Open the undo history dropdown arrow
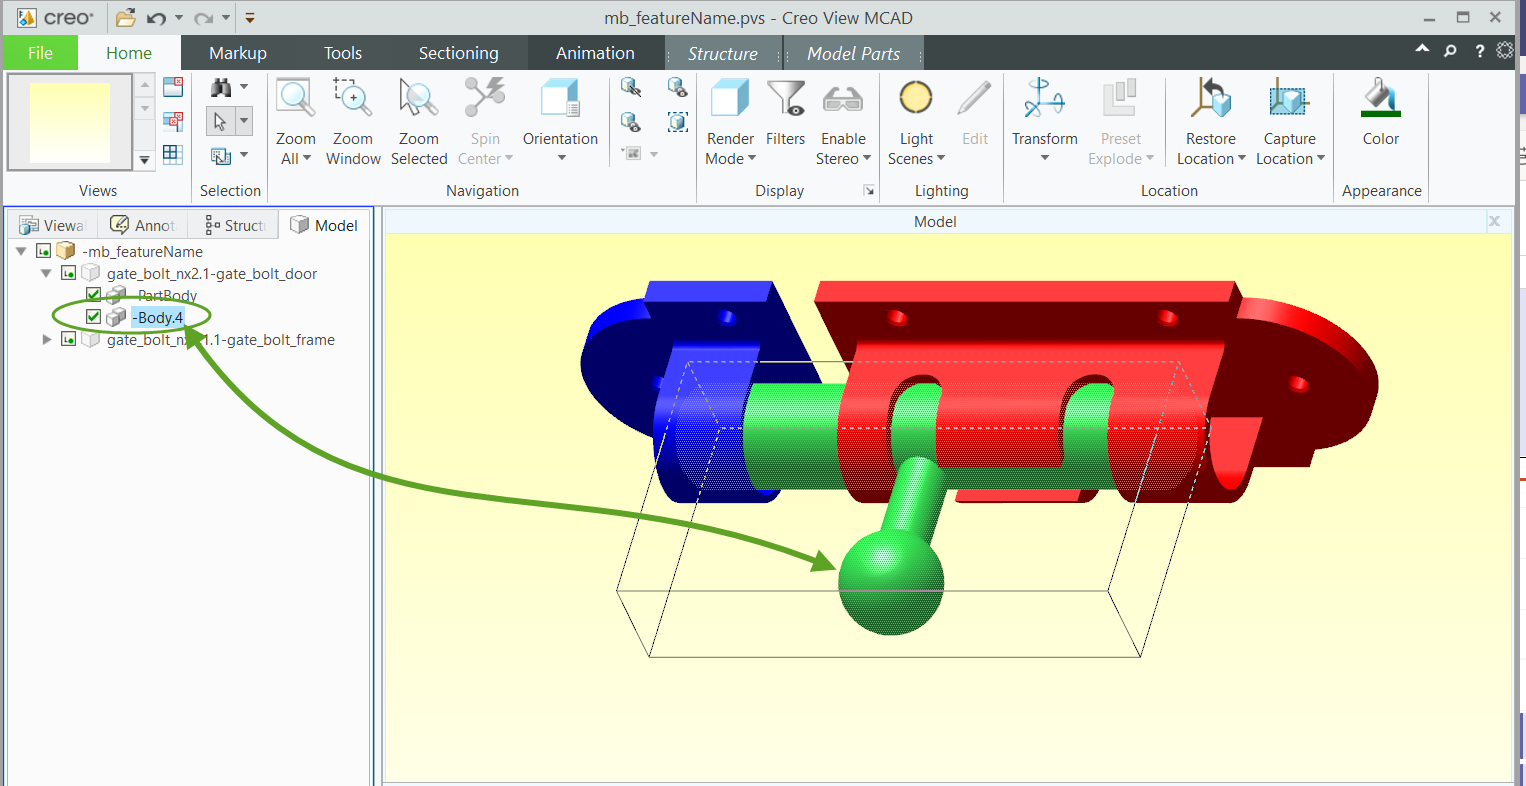Viewport: 1526px width, 786px height. [x=179, y=18]
